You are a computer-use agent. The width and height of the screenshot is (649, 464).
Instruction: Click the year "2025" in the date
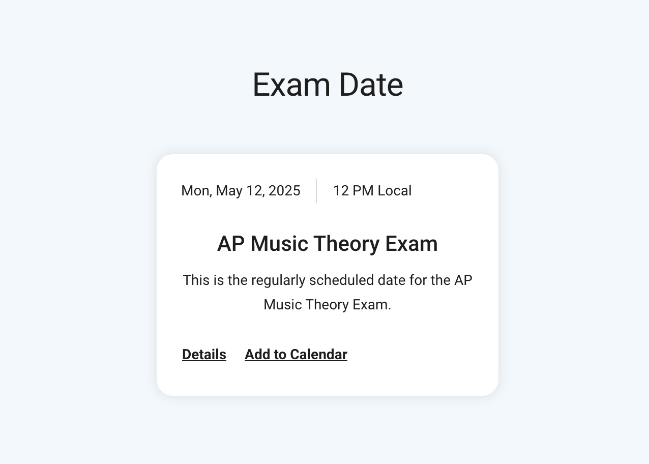[x=284, y=190]
